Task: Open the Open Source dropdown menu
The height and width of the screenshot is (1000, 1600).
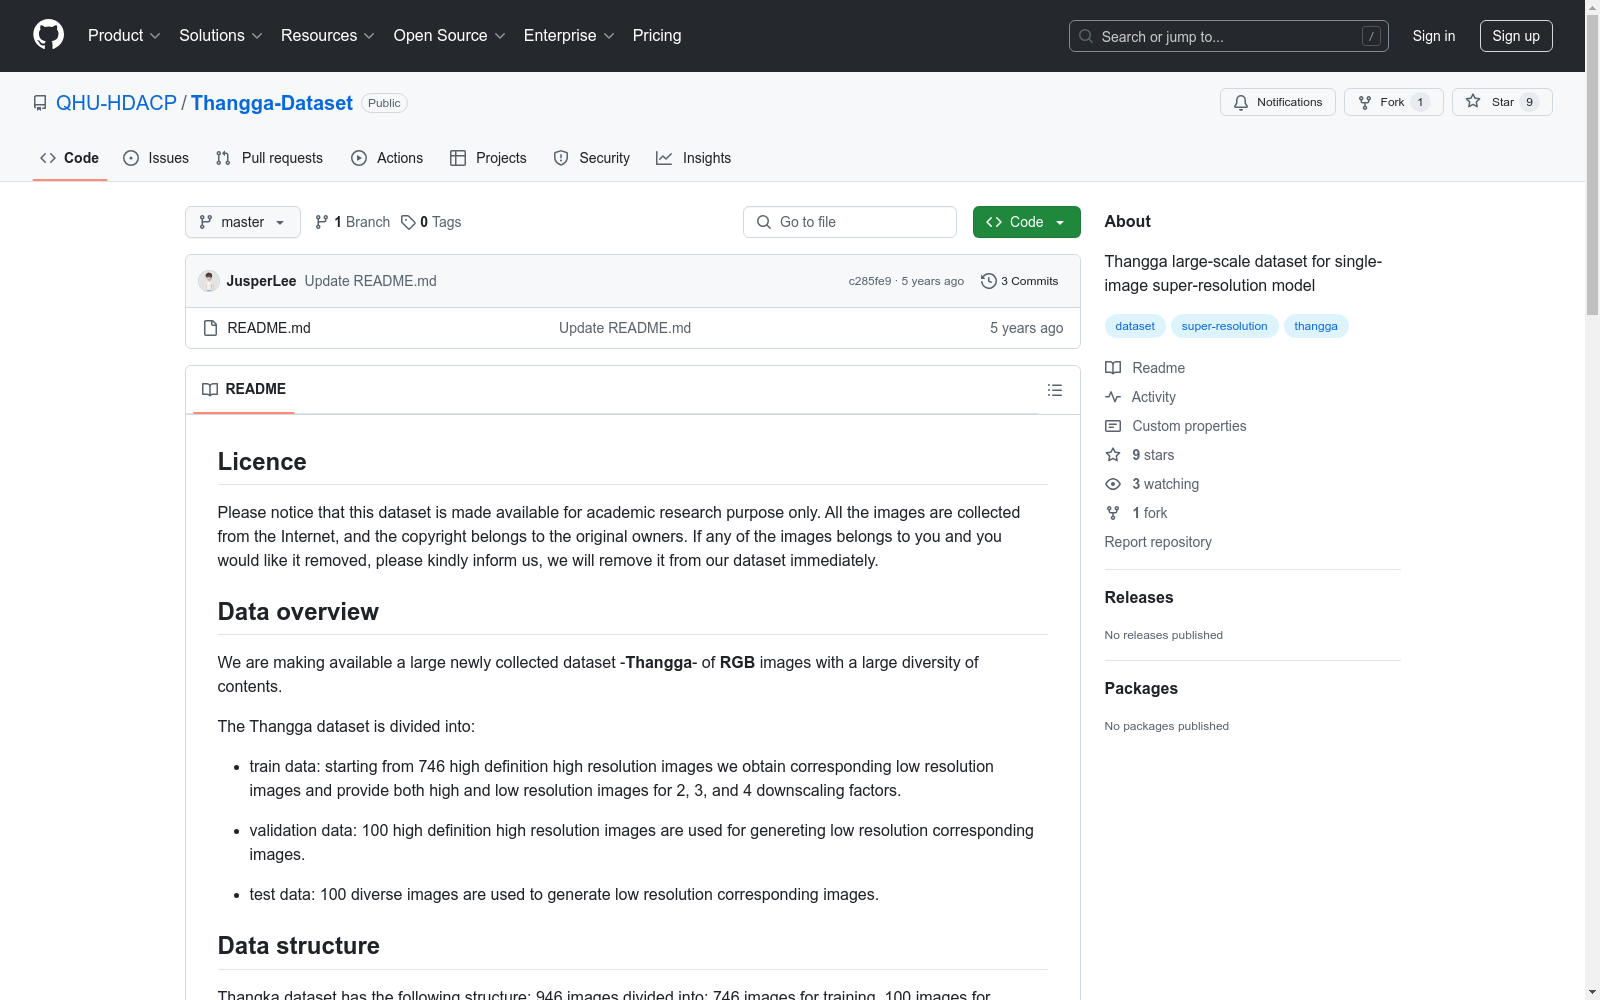Action: [x=450, y=36]
